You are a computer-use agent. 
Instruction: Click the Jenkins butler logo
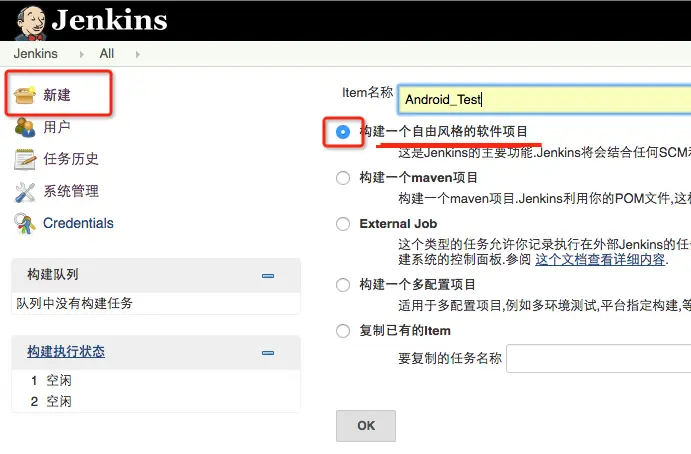(x=31, y=23)
